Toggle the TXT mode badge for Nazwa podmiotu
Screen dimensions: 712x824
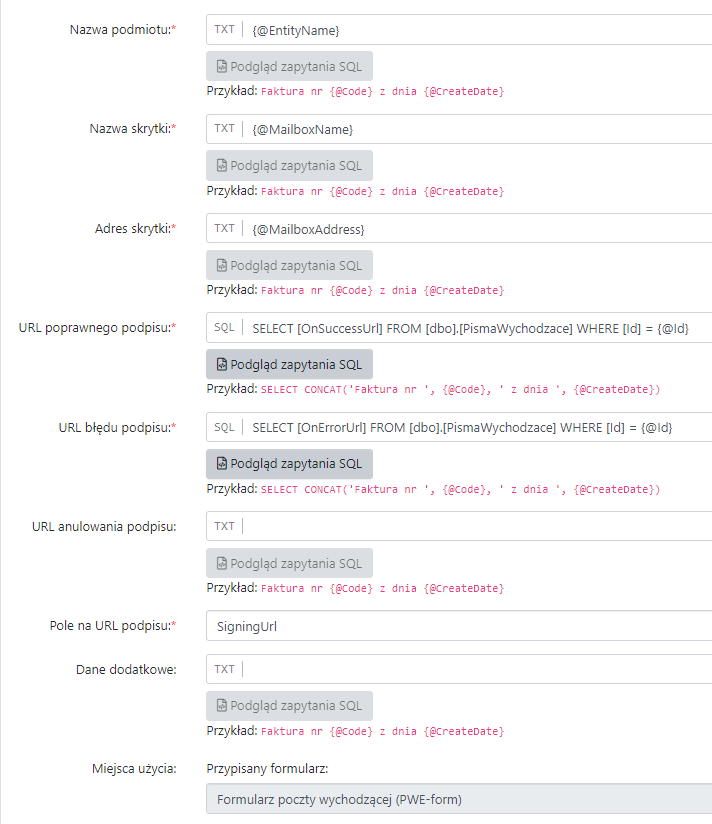224,30
